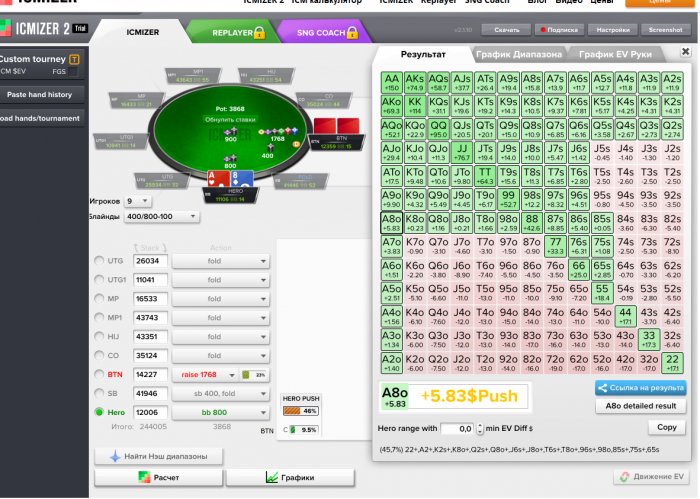Select the HIJ radio button

[x=99, y=336]
